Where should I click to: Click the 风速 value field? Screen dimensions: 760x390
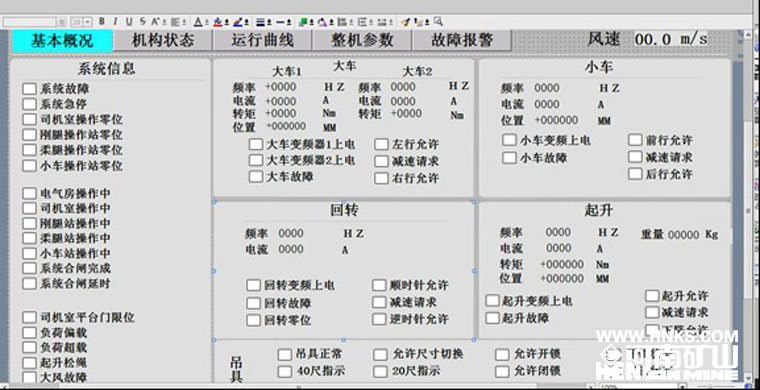click(x=671, y=39)
